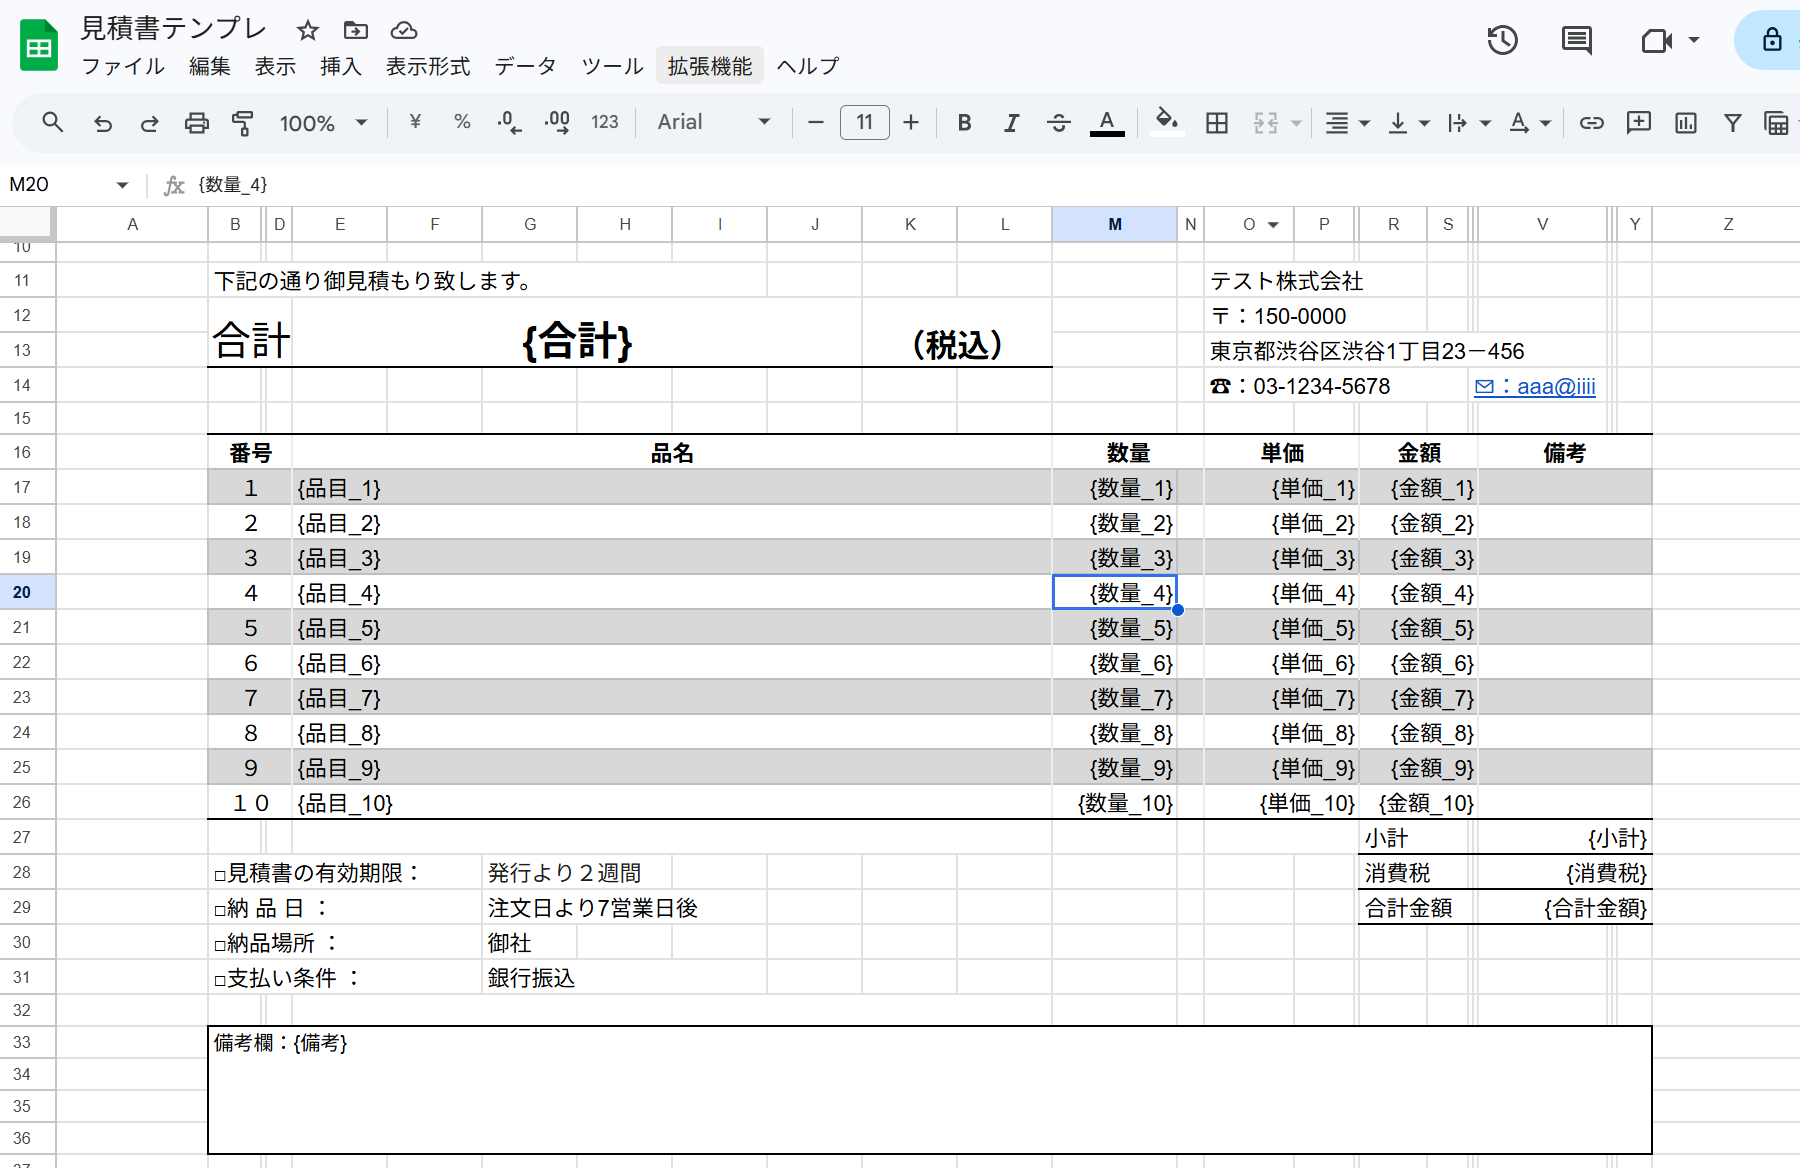
Task: Open the 表示形式 menu
Action: coord(428,66)
